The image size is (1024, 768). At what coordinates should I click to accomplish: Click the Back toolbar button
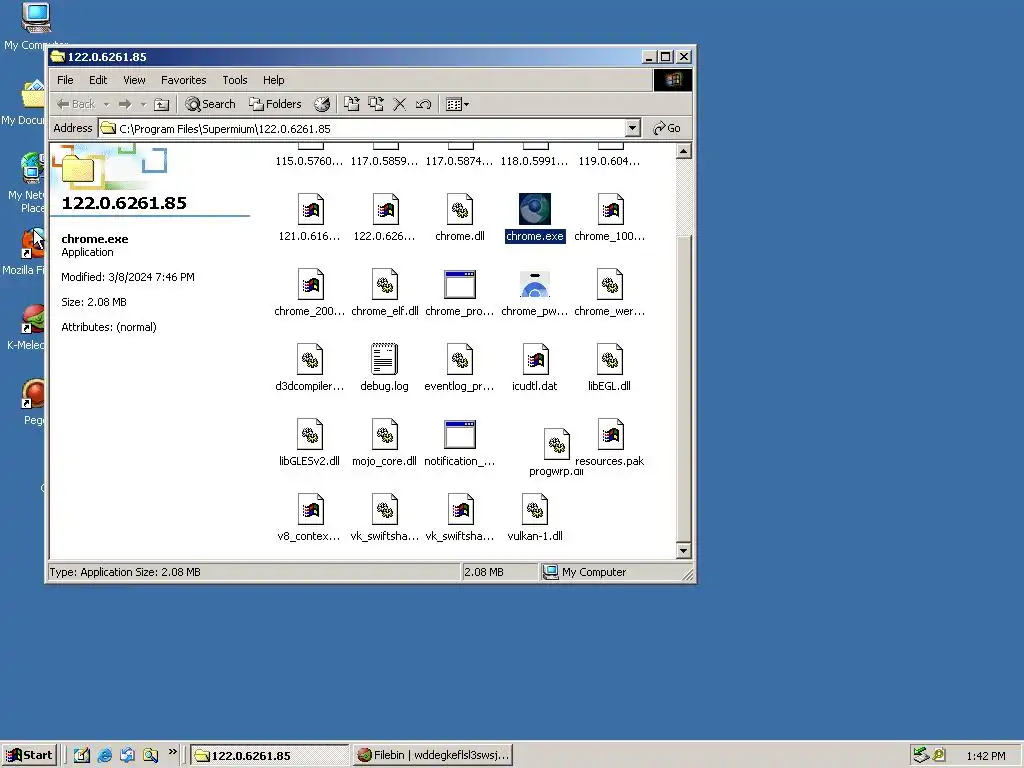click(75, 104)
